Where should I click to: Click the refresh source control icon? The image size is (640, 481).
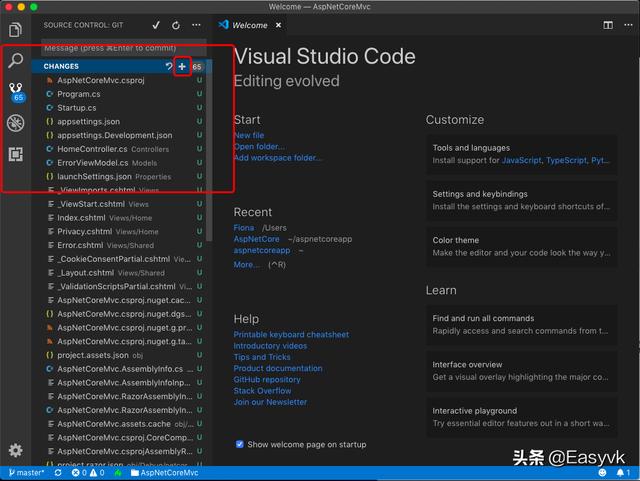click(x=176, y=25)
